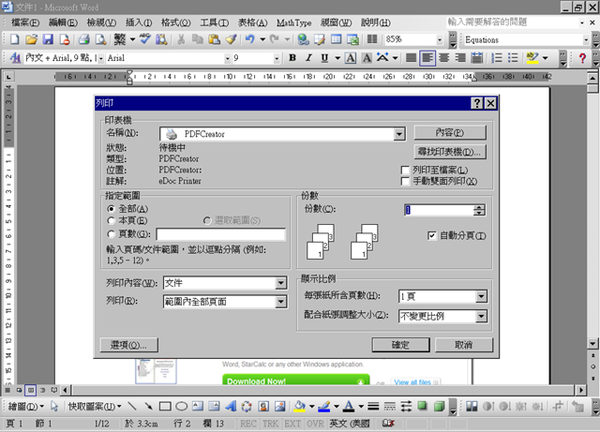Open the style dropdown 內文 + Arial
This screenshot has width=600, height=432.
[101, 58]
